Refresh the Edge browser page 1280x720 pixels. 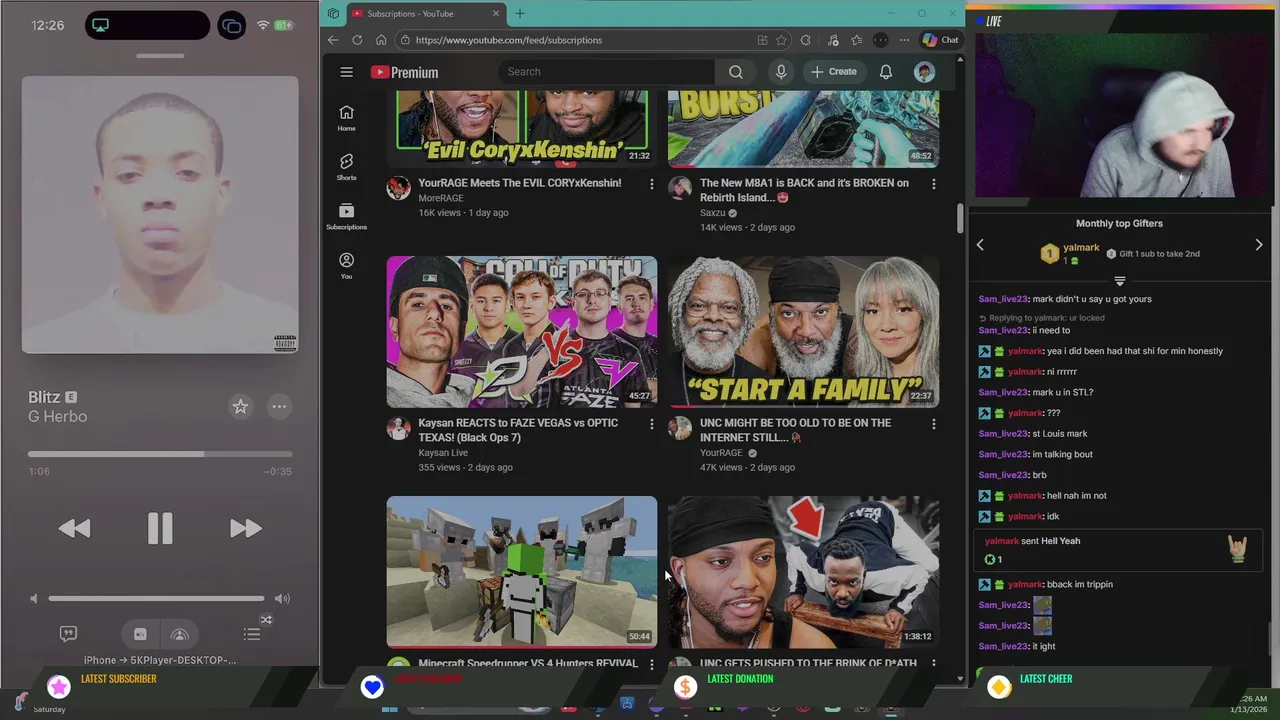pos(357,40)
